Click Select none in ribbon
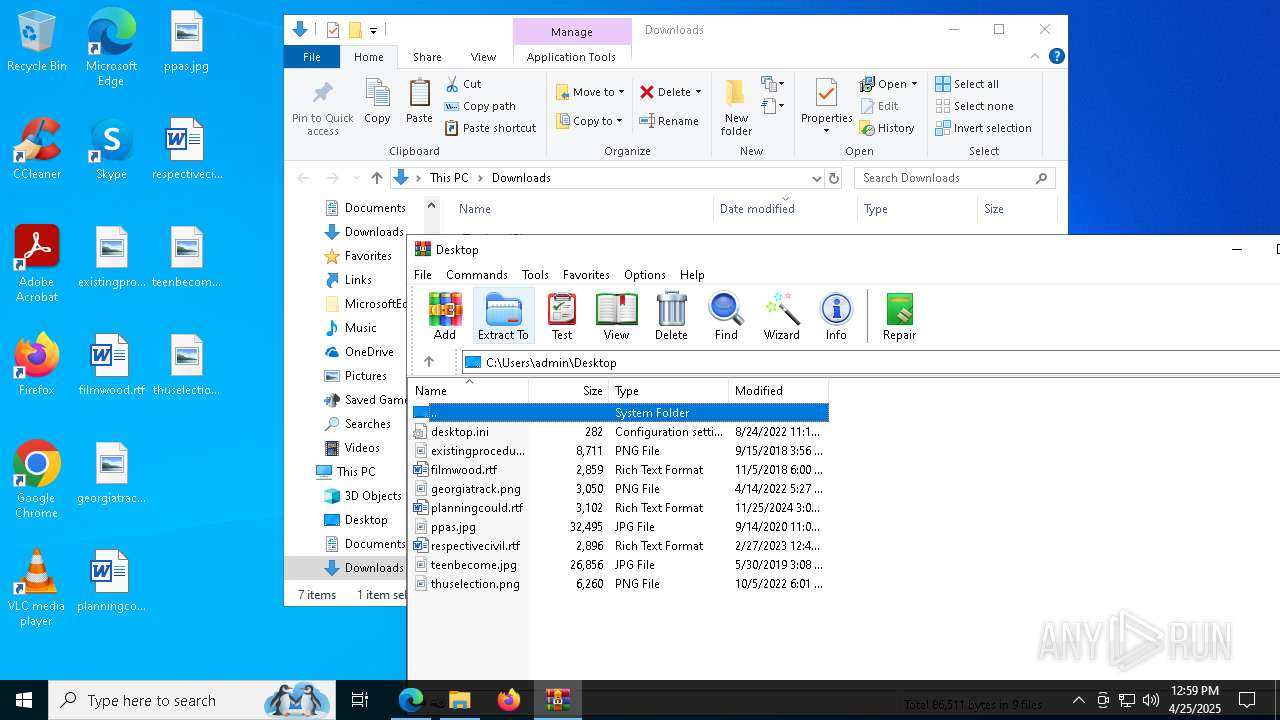This screenshot has height=720, width=1280. [x=974, y=106]
